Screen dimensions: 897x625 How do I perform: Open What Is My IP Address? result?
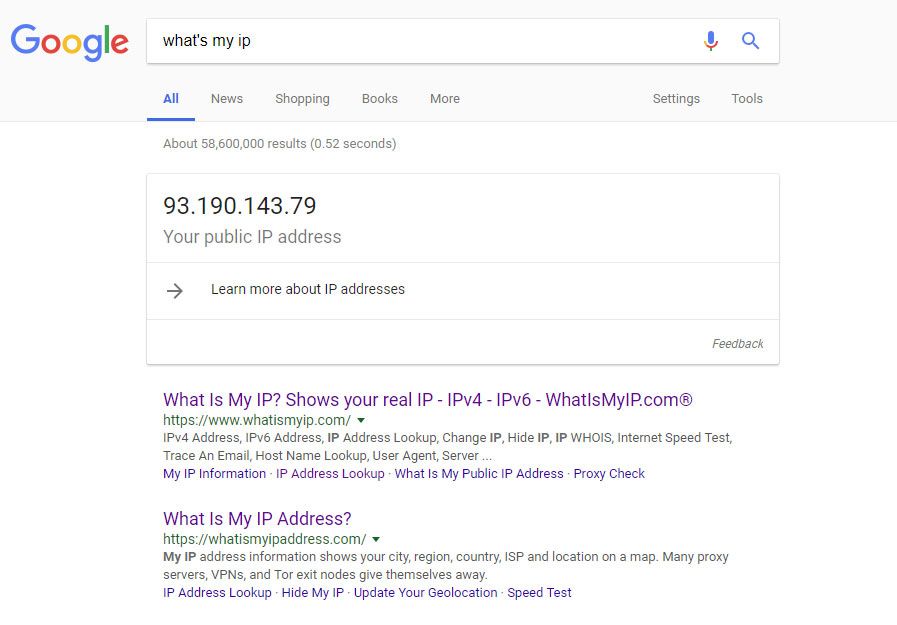point(257,519)
